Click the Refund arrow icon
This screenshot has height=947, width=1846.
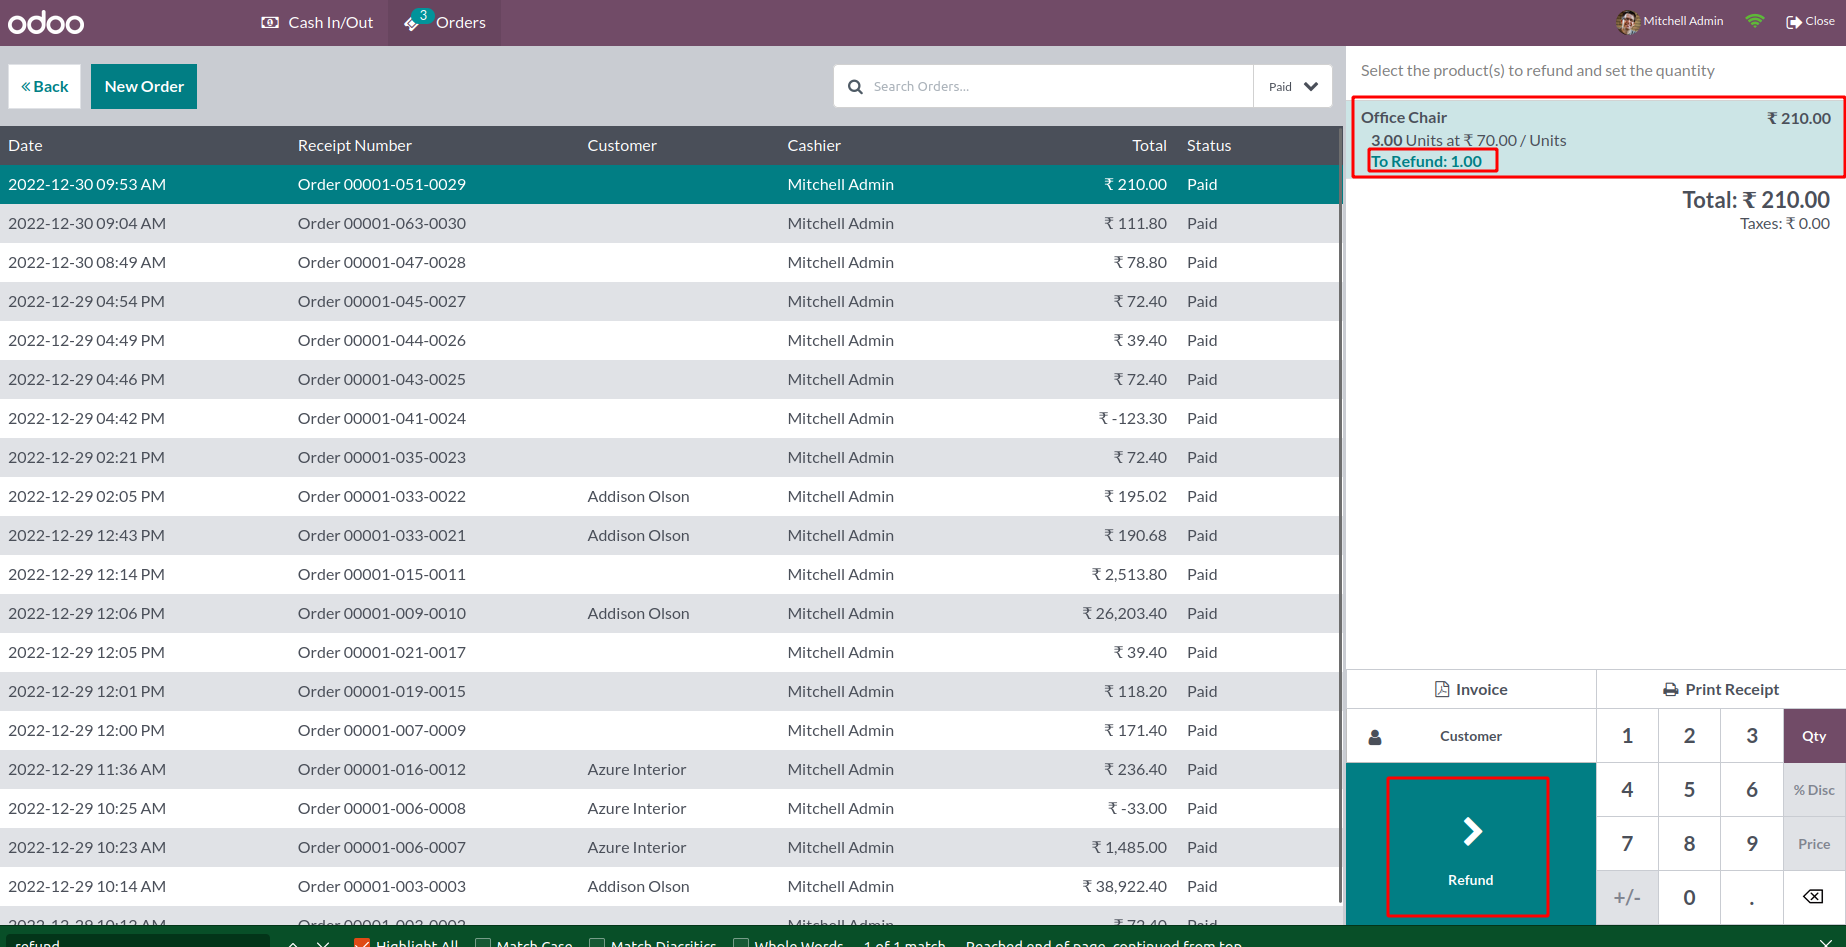point(1471,831)
